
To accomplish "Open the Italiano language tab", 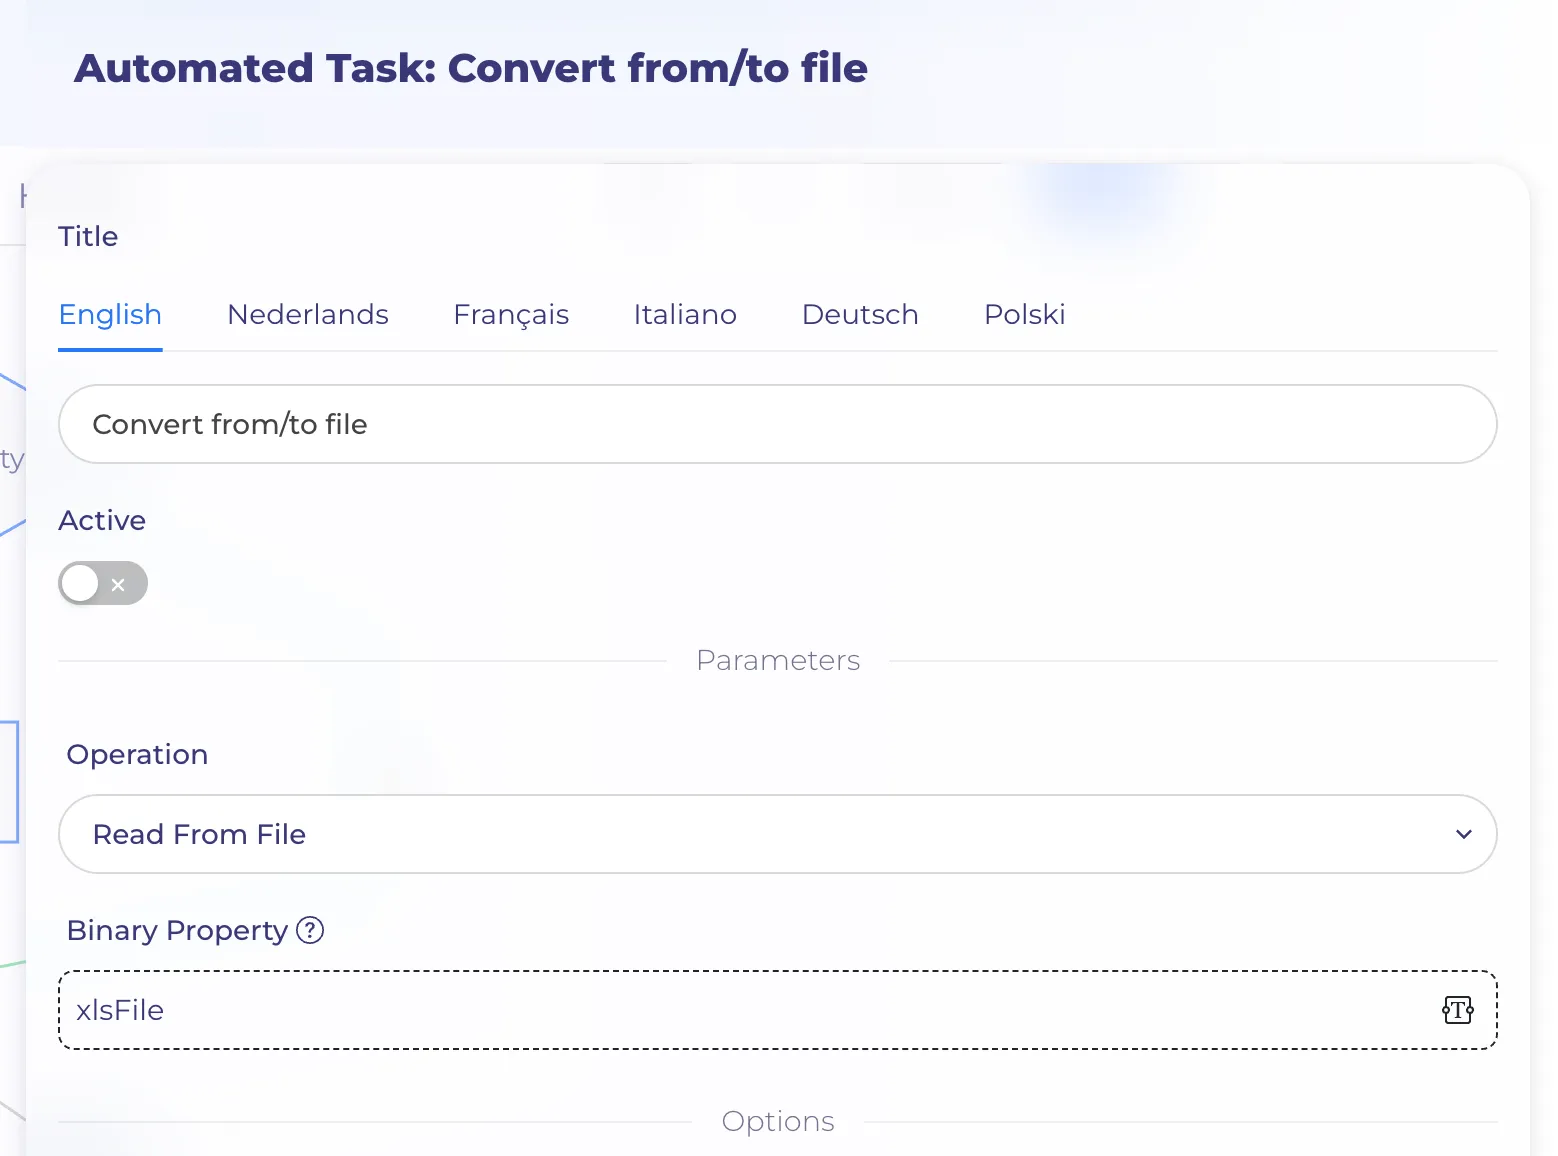I will (685, 315).
